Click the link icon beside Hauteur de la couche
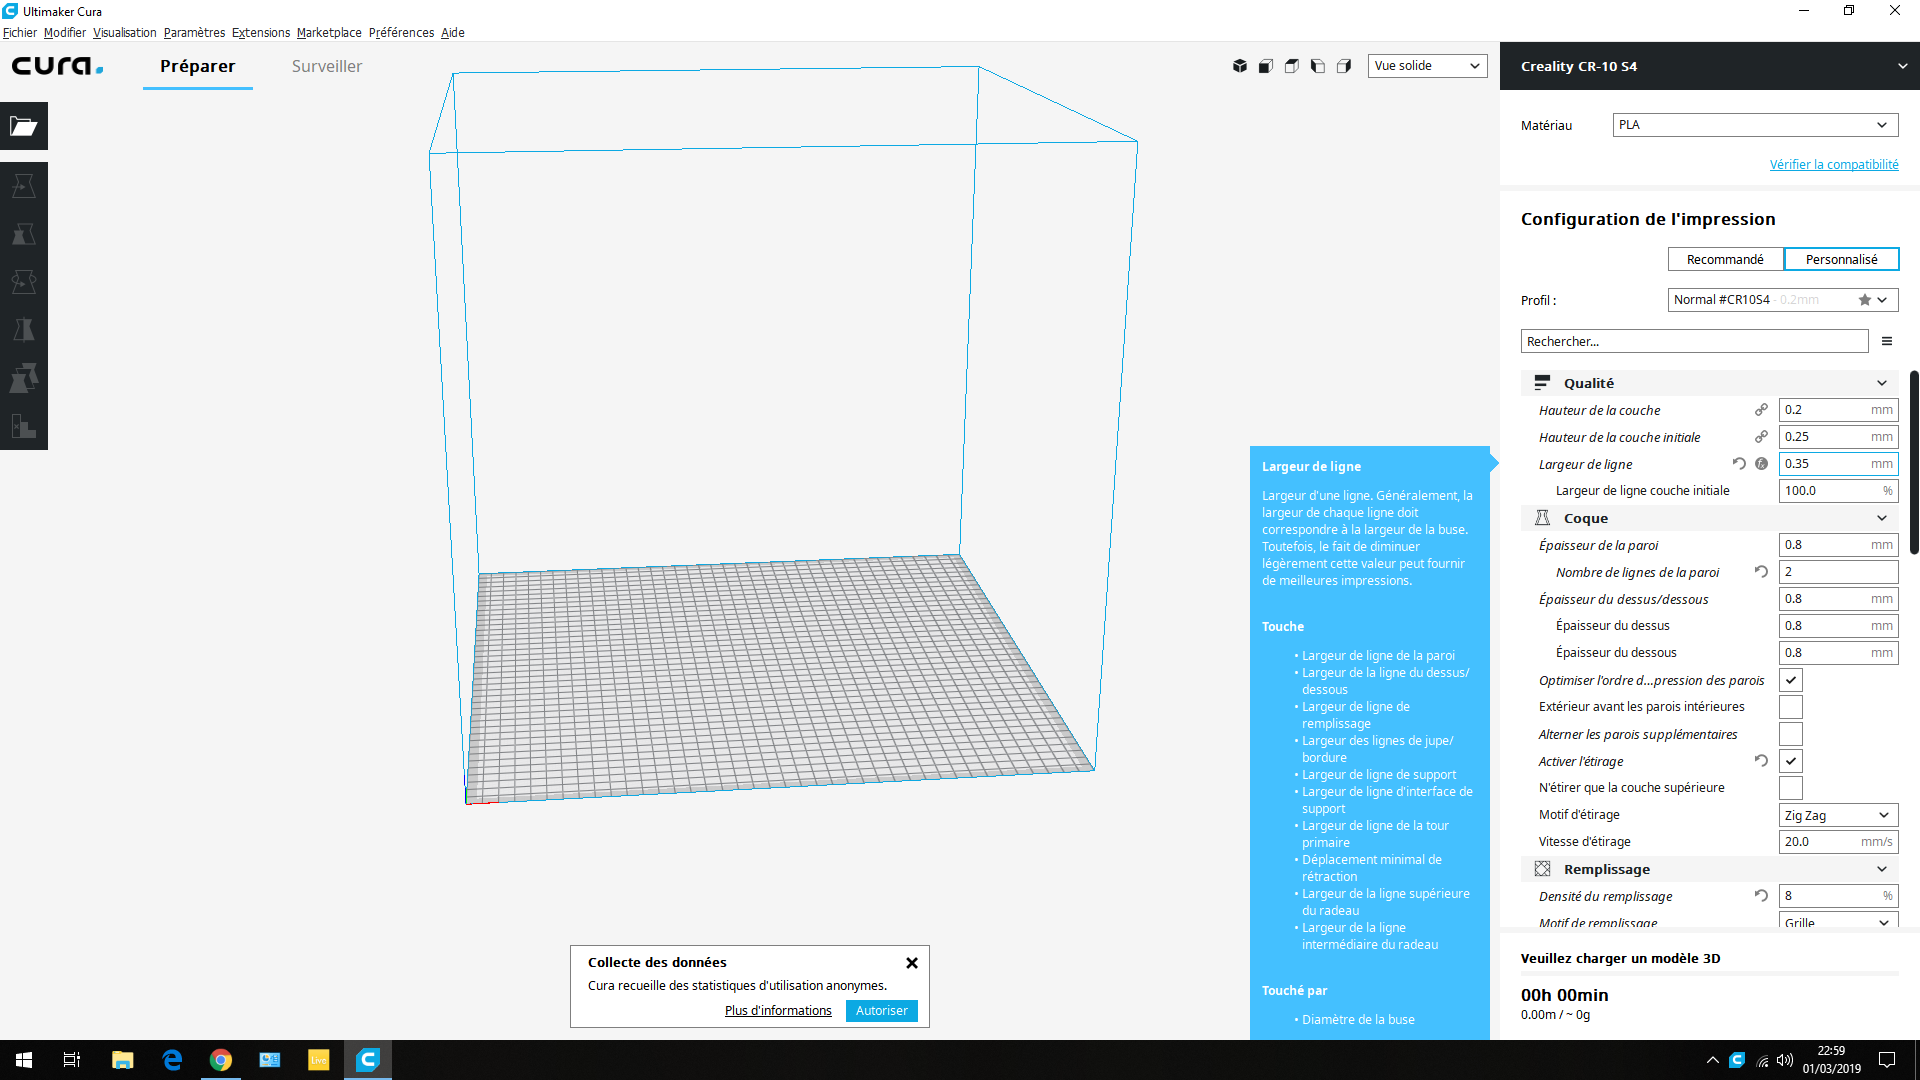The width and height of the screenshot is (1920, 1080). (x=1761, y=410)
